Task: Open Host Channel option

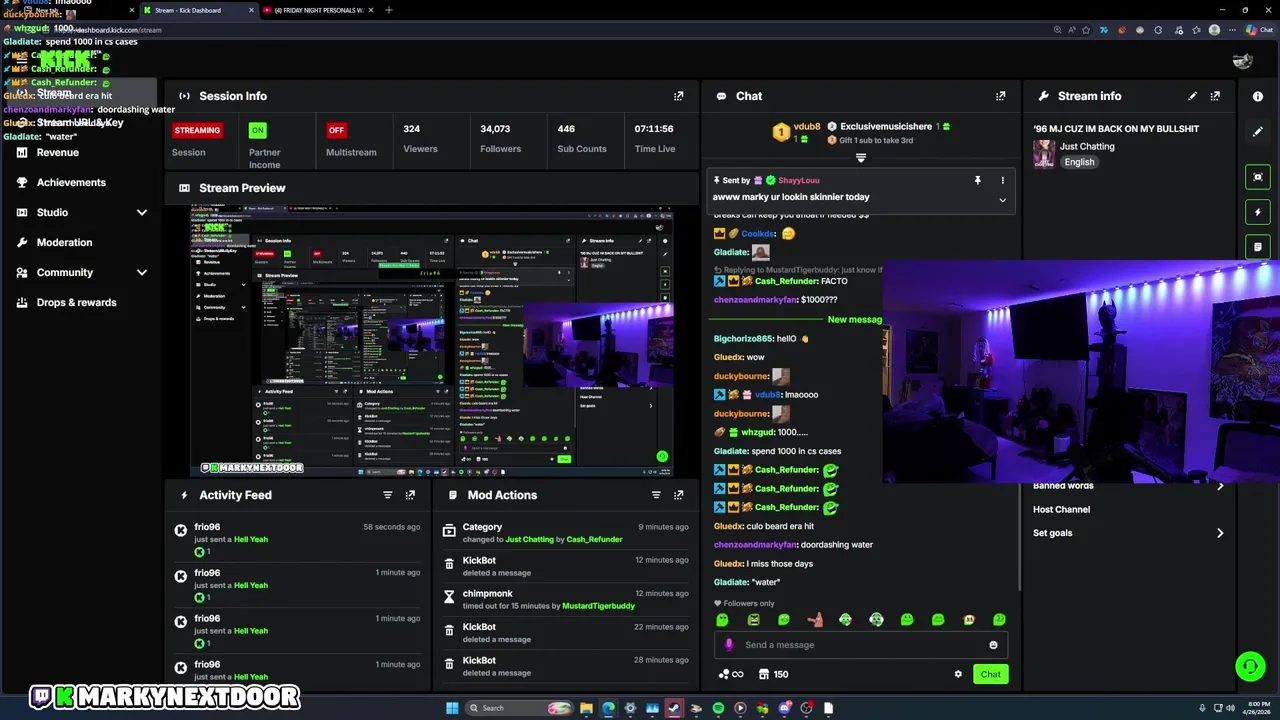Action: point(1061,509)
